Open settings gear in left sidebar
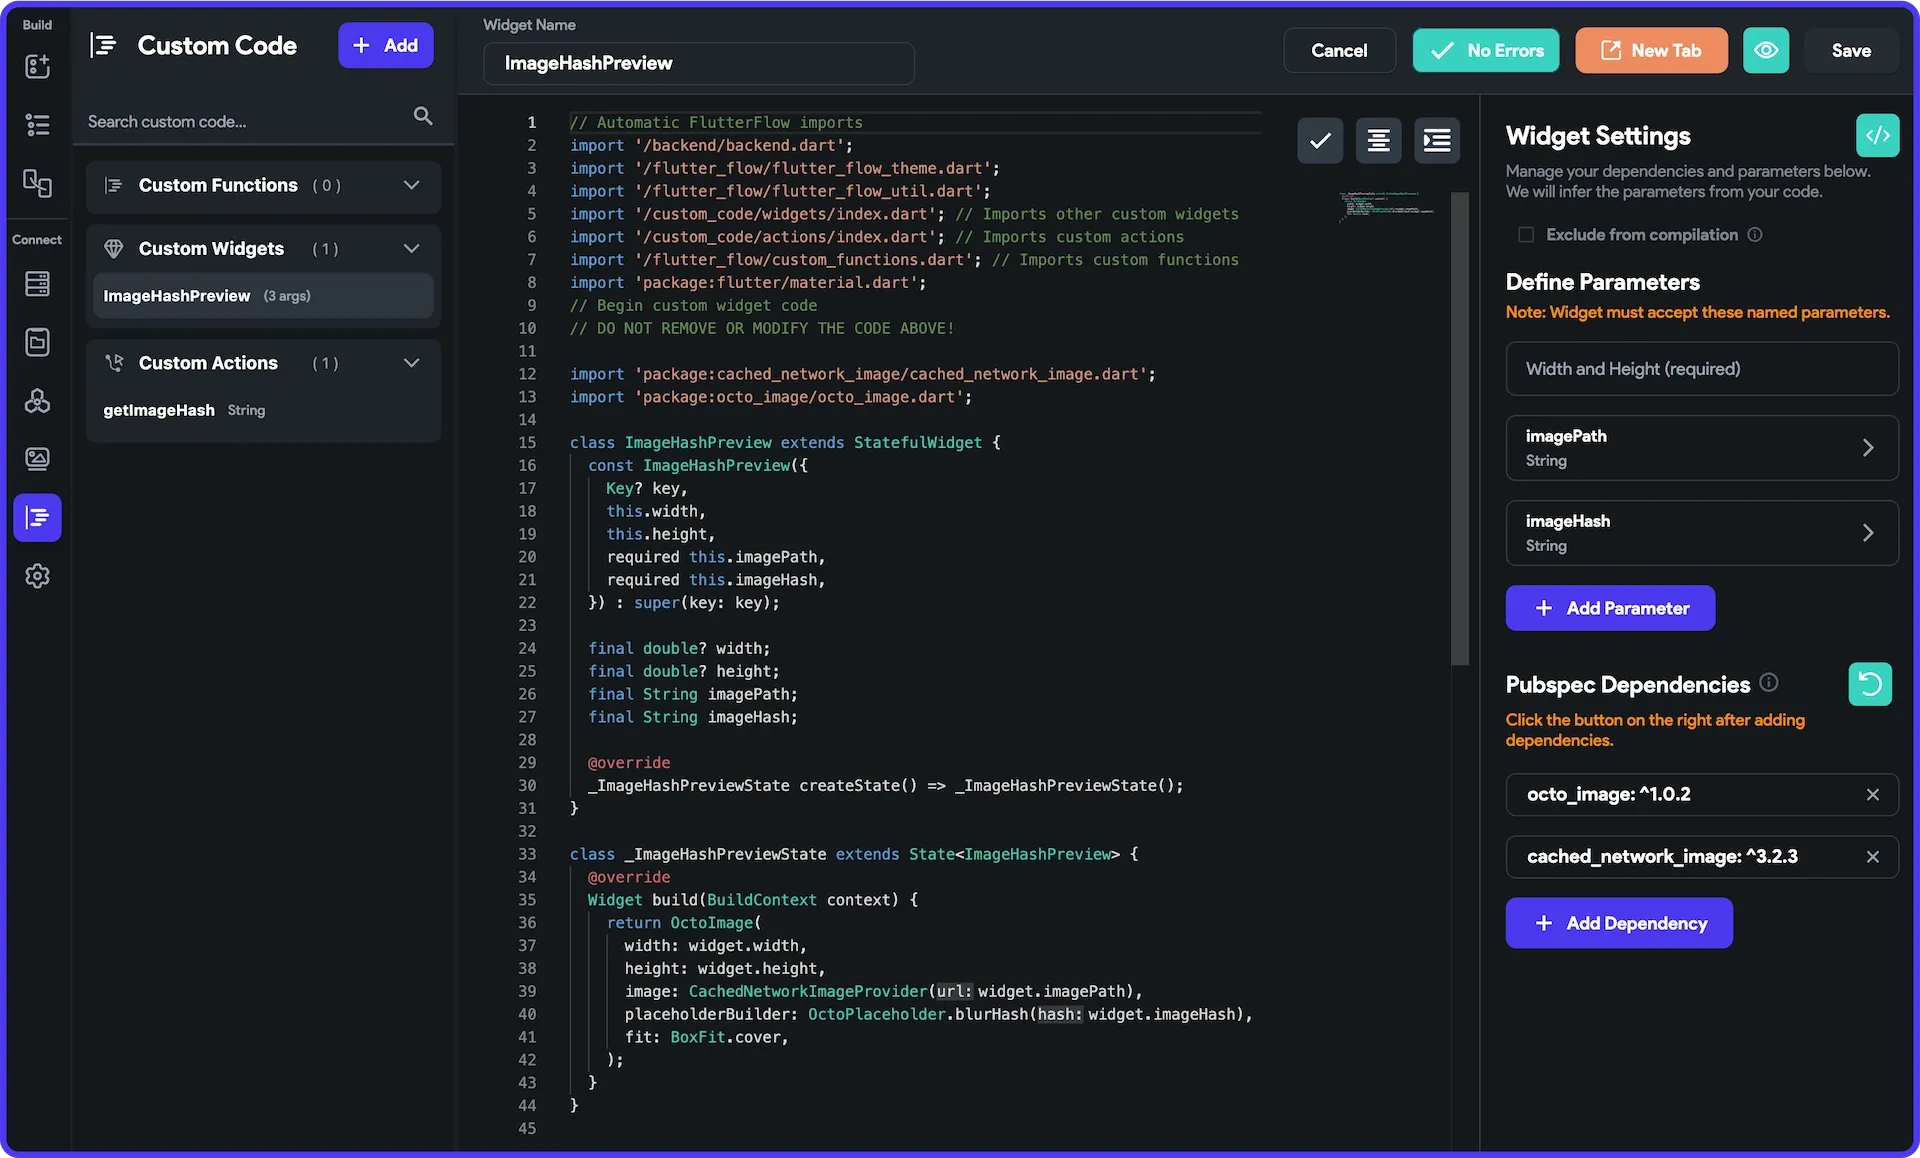The height and width of the screenshot is (1158, 1920). [37, 576]
